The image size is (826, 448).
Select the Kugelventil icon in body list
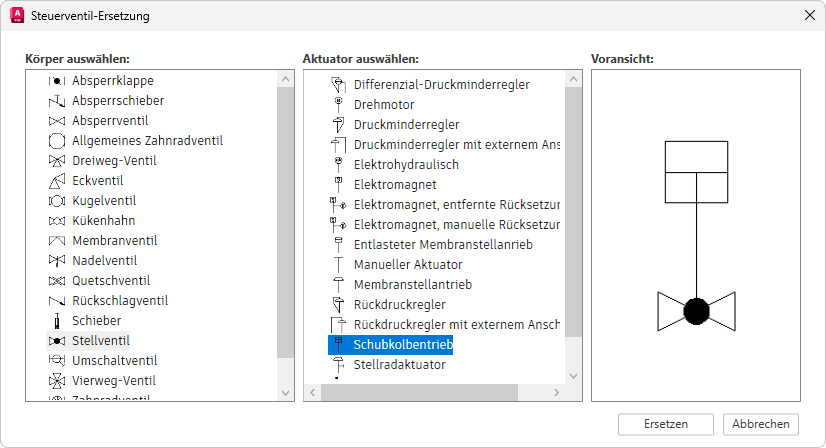click(x=57, y=200)
